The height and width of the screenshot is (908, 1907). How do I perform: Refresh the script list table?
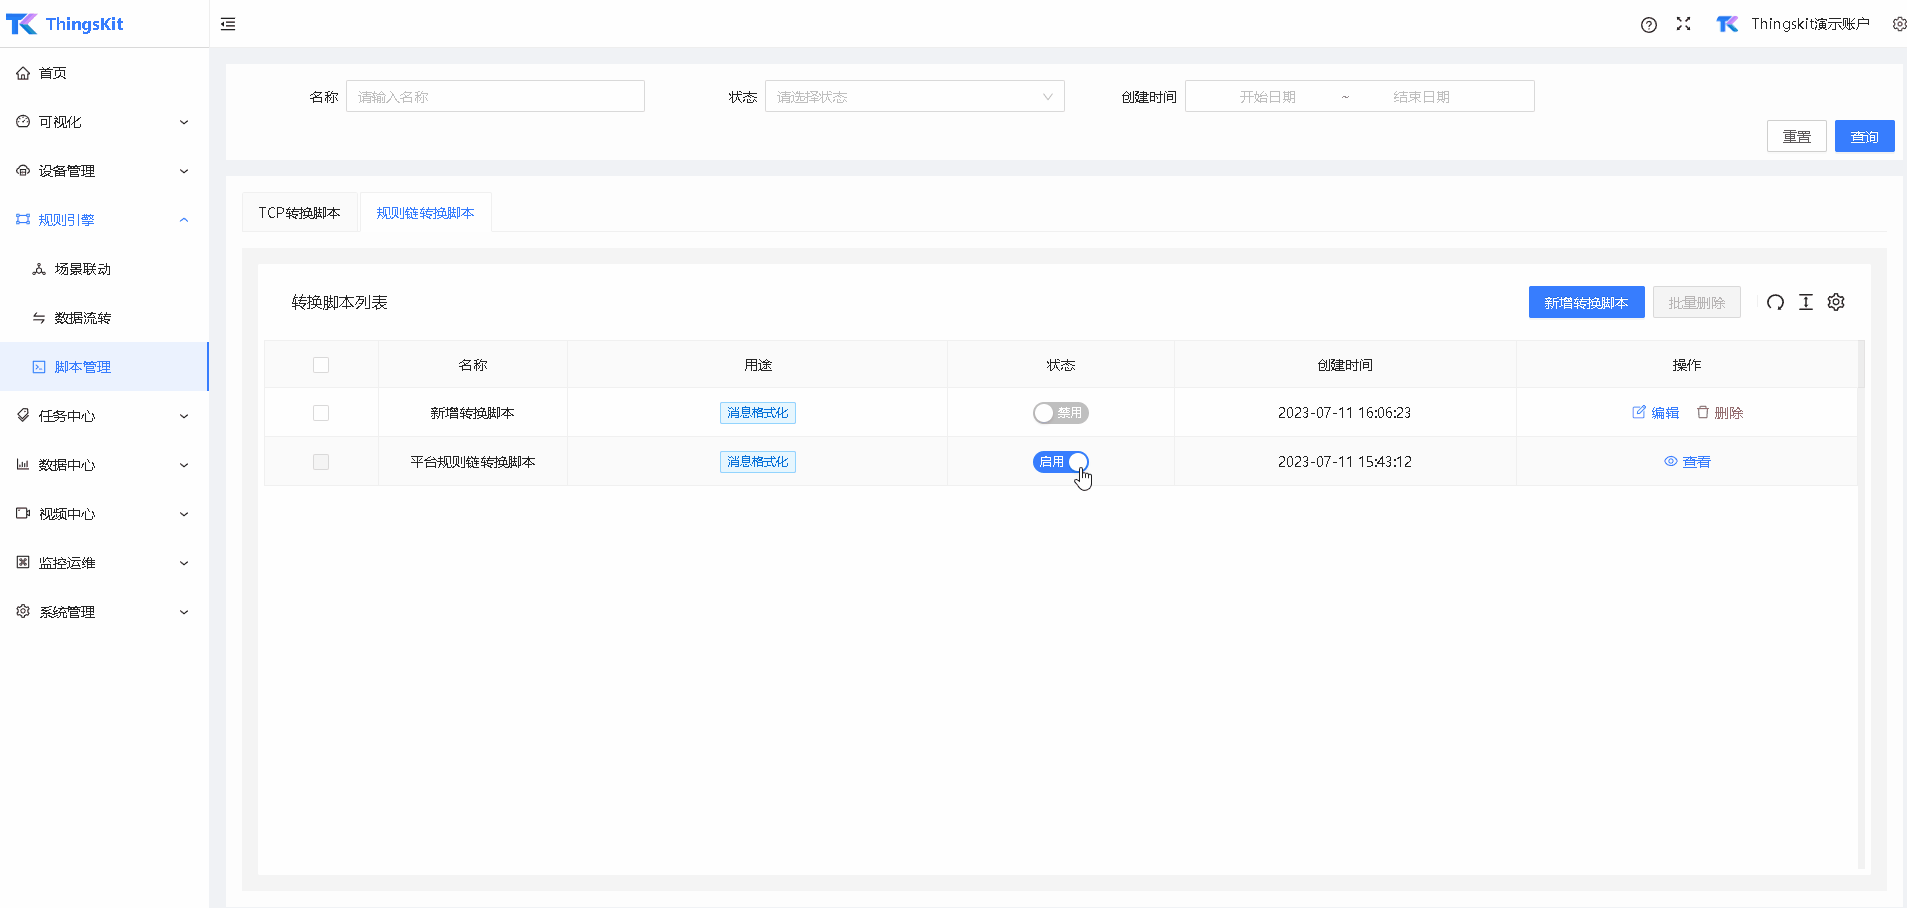pyautogui.click(x=1775, y=302)
